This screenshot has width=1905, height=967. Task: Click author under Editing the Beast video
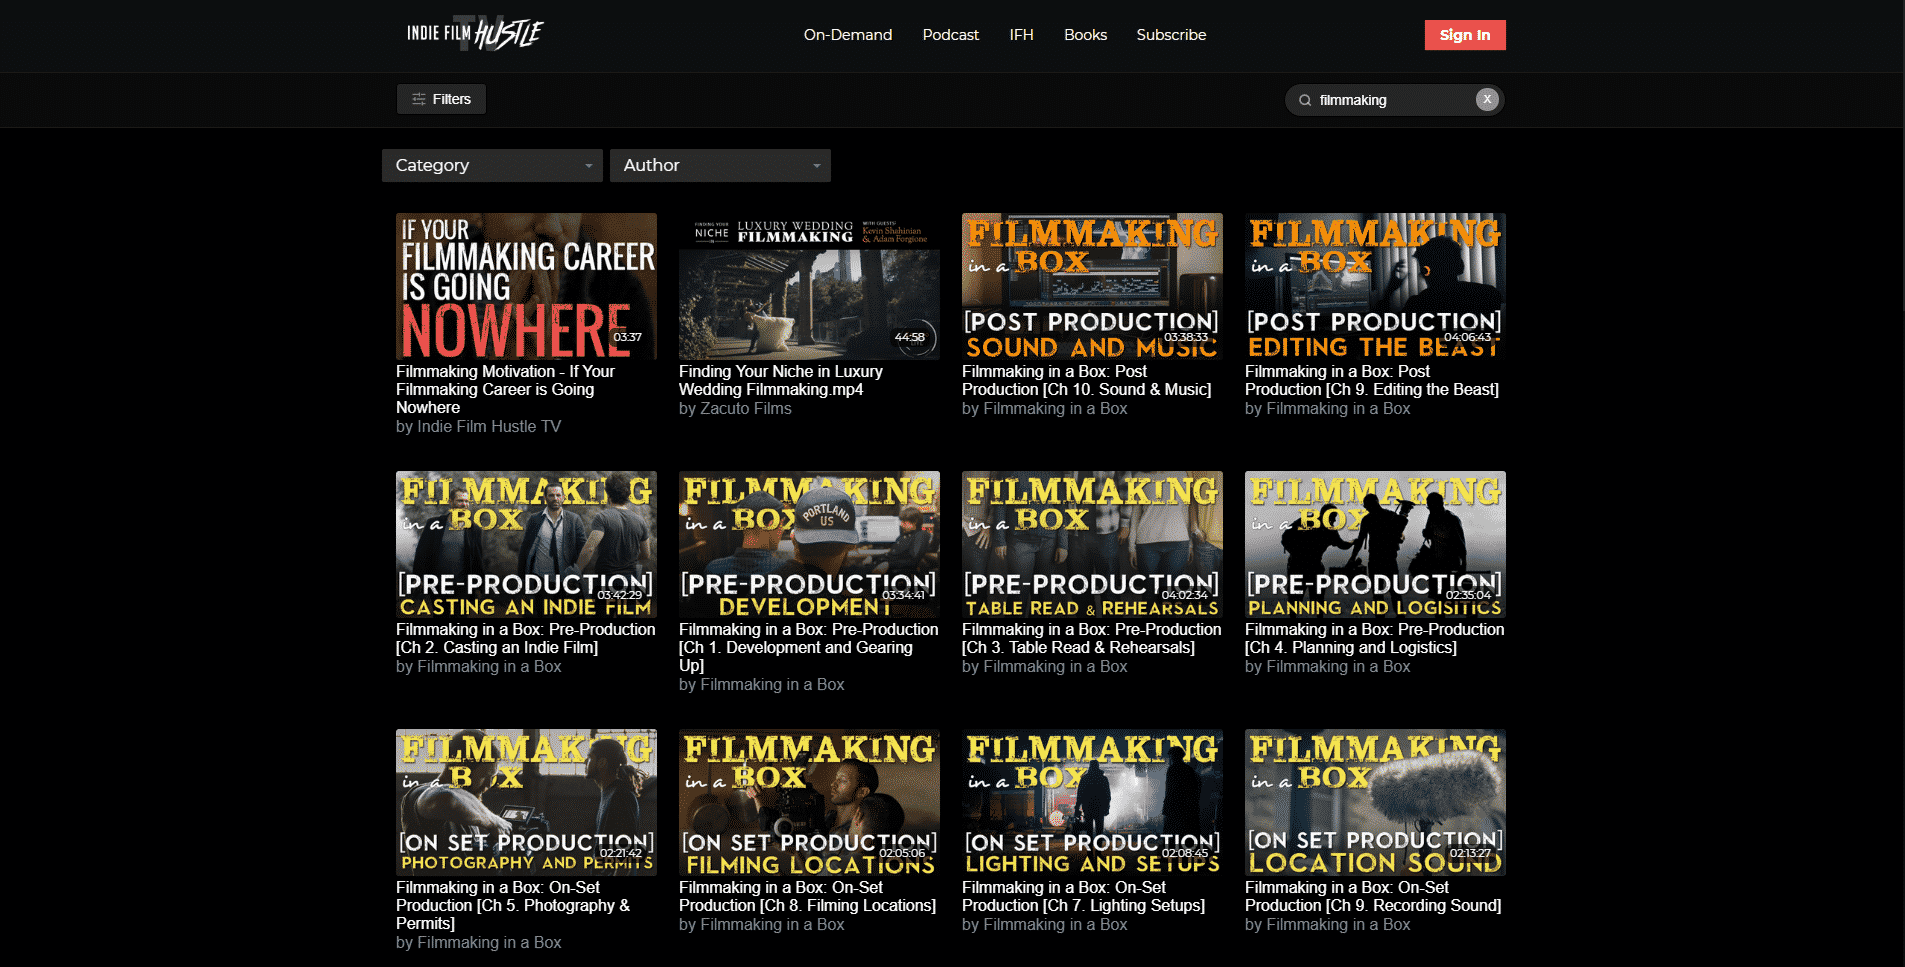click(x=1328, y=408)
